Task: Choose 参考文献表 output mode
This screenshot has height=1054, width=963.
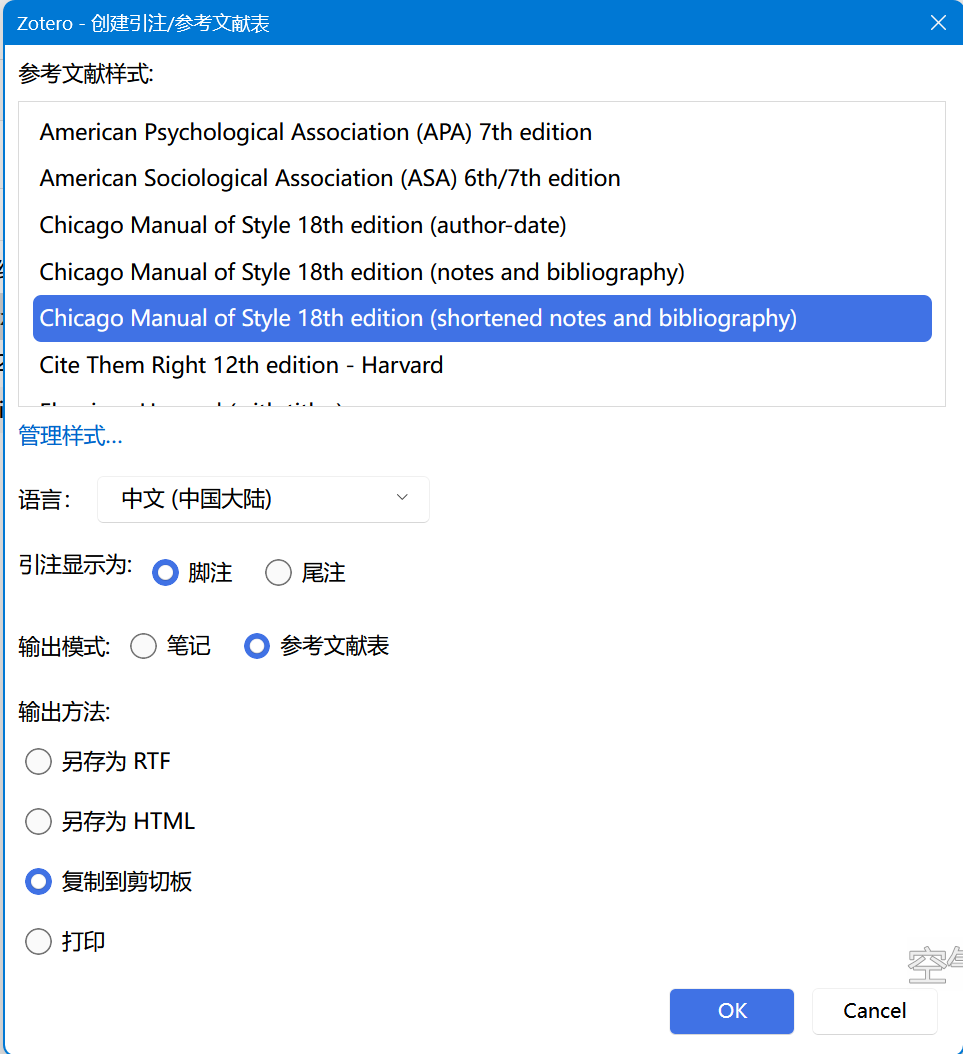Action: tap(258, 647)
